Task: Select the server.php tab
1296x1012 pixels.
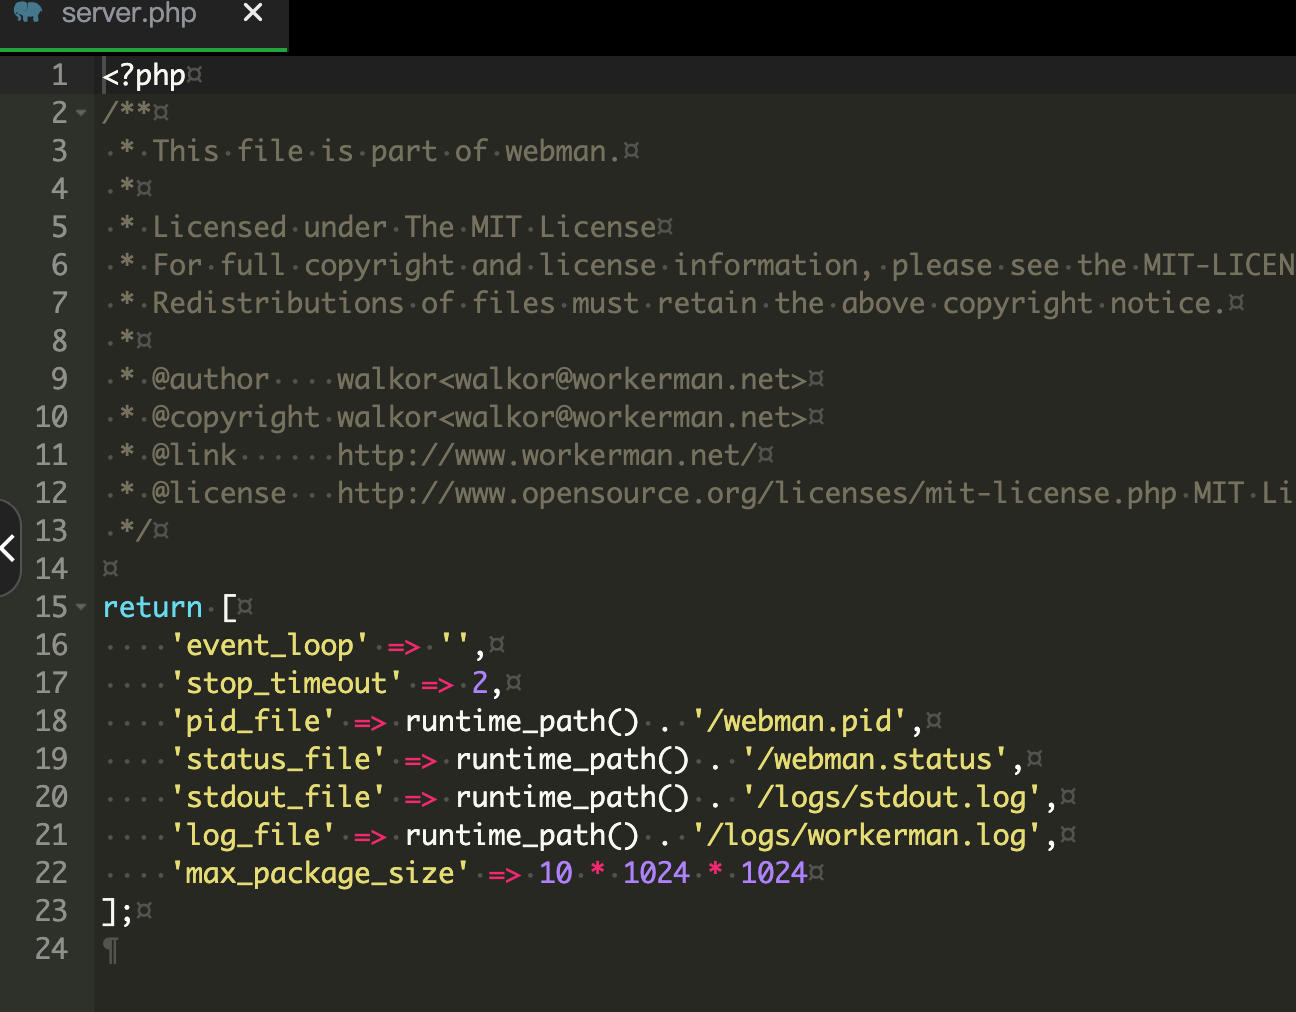Action: pos(128,14)
